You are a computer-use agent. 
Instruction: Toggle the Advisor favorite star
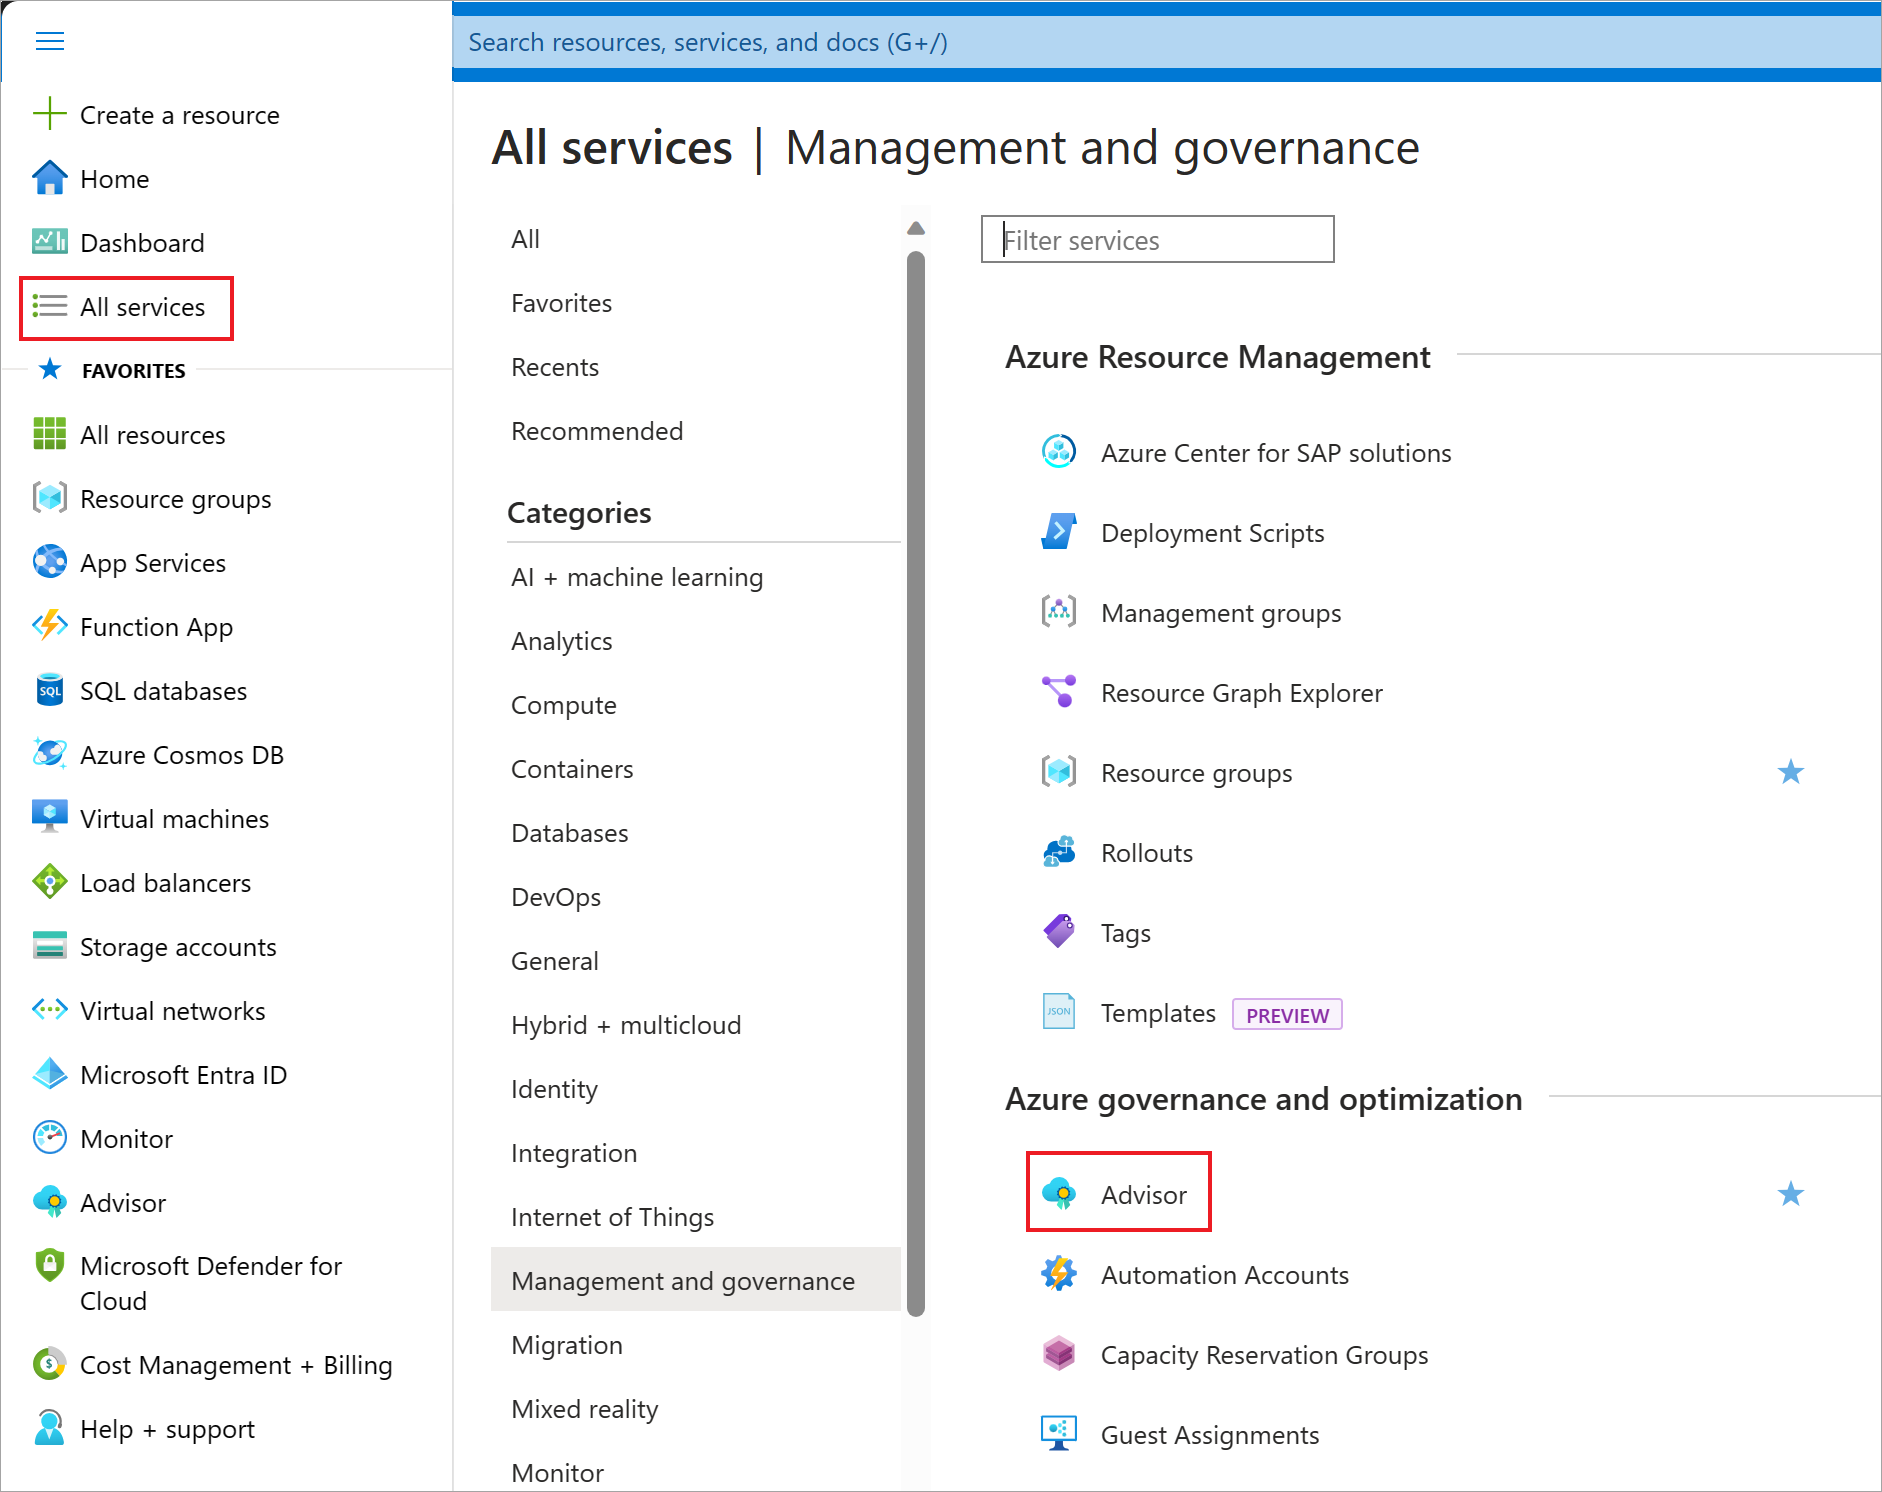point(1790,1194)
